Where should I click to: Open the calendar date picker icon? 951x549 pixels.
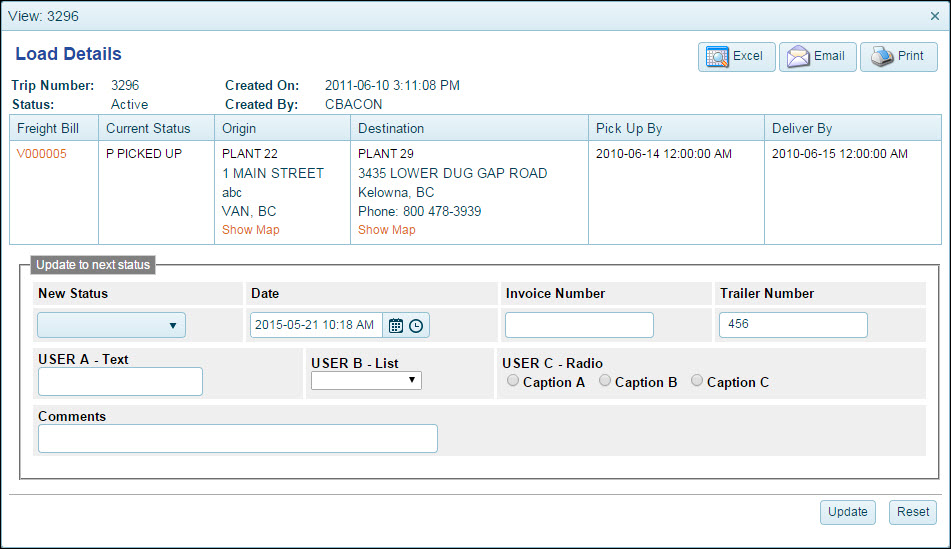coord(395,326)
